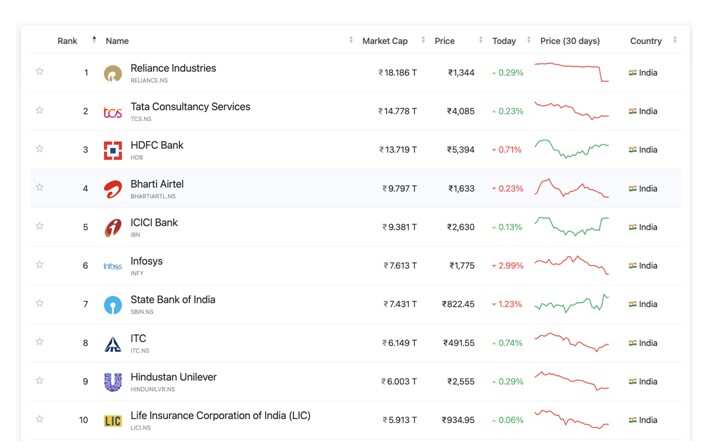This screenshot has width=722, height=447.
Task: Click the ITC logo
Action: [x=113, y=344]
